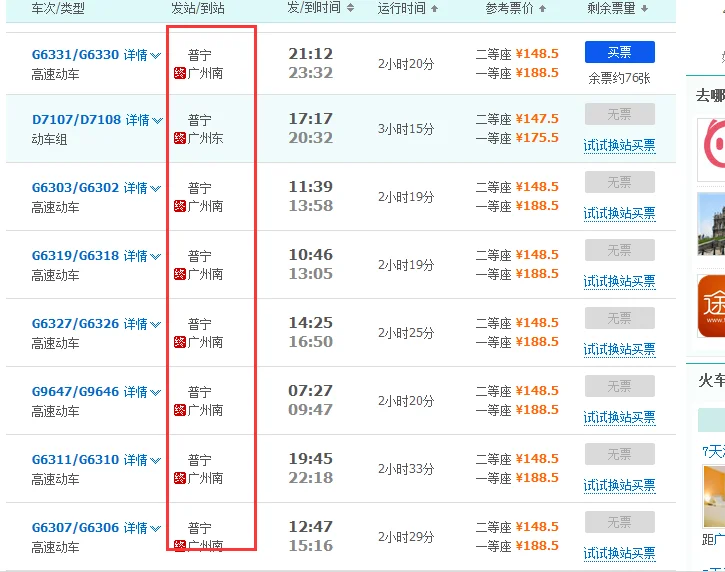Expand 详情 for train G6311/G6310
725x572 pixels.
(x=142, y=460)
